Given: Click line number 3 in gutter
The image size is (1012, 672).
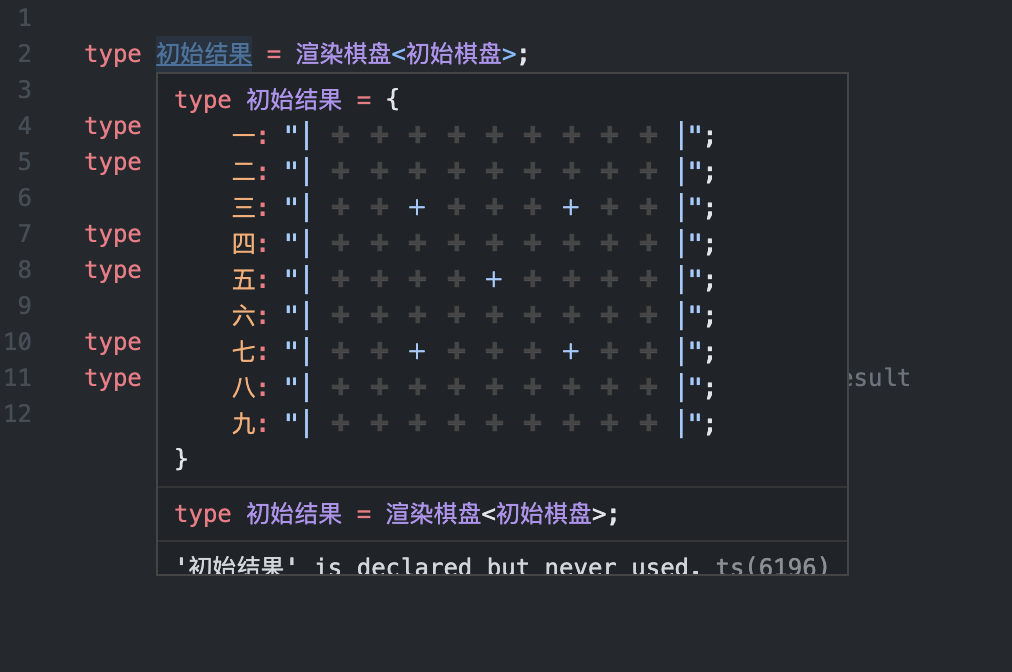Looking at the screenshot, I should pyautogui.click(x=25, y=90).
